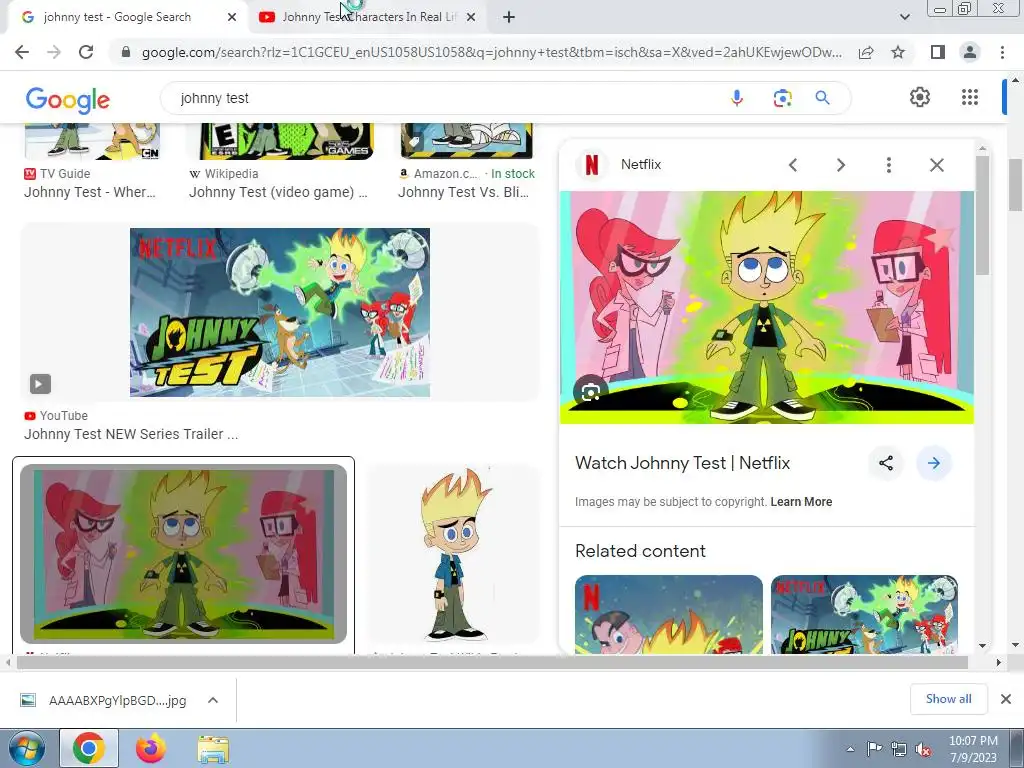Search by image with Lens icon
This screenshot has width=1024, height=768.
(x=782, y=98)
